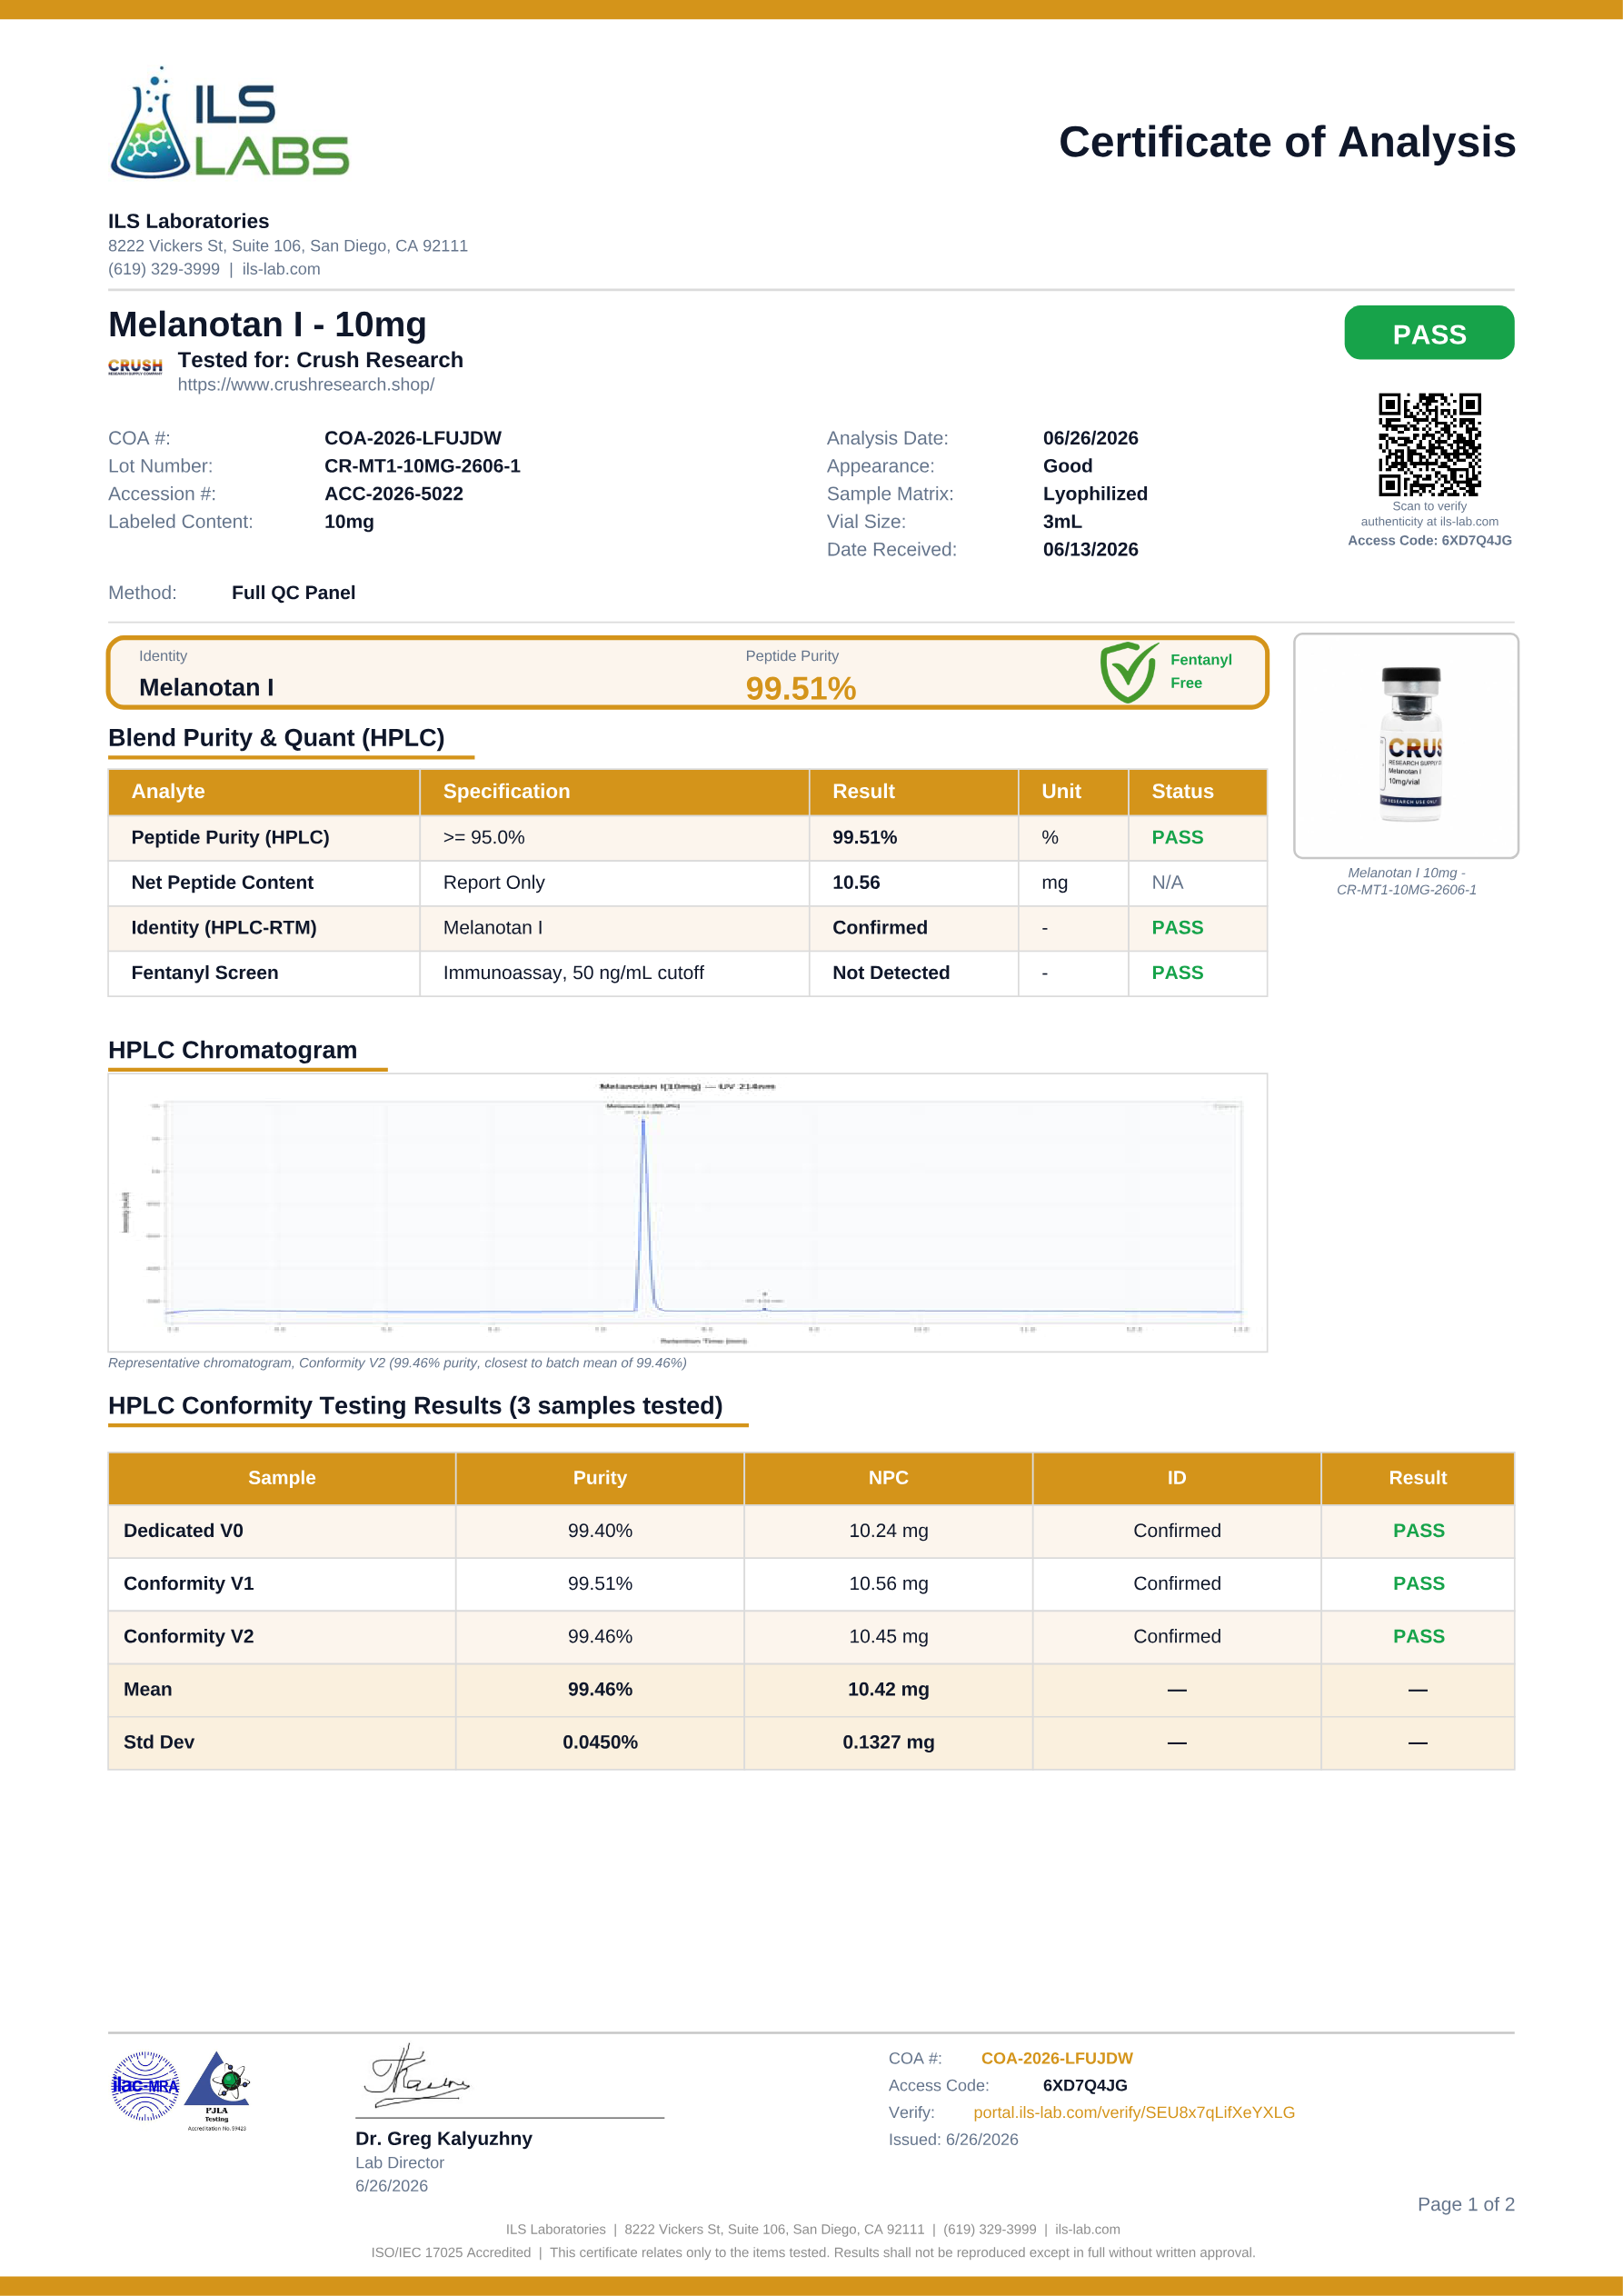Click the ils-lab.com address in header
1623x2296 pixels.
tap(281, 269)
